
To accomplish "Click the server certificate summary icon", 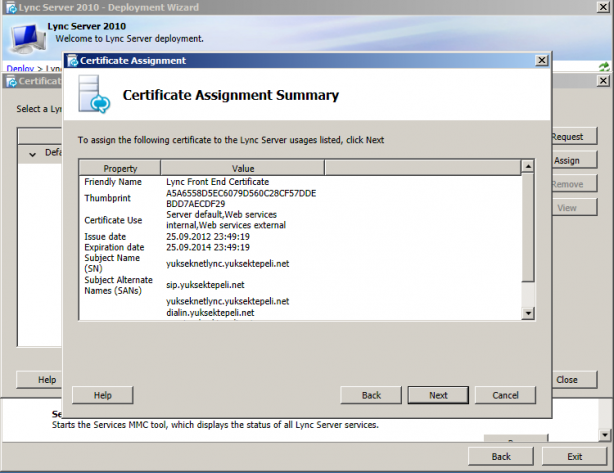I will [x=94, y=94].
